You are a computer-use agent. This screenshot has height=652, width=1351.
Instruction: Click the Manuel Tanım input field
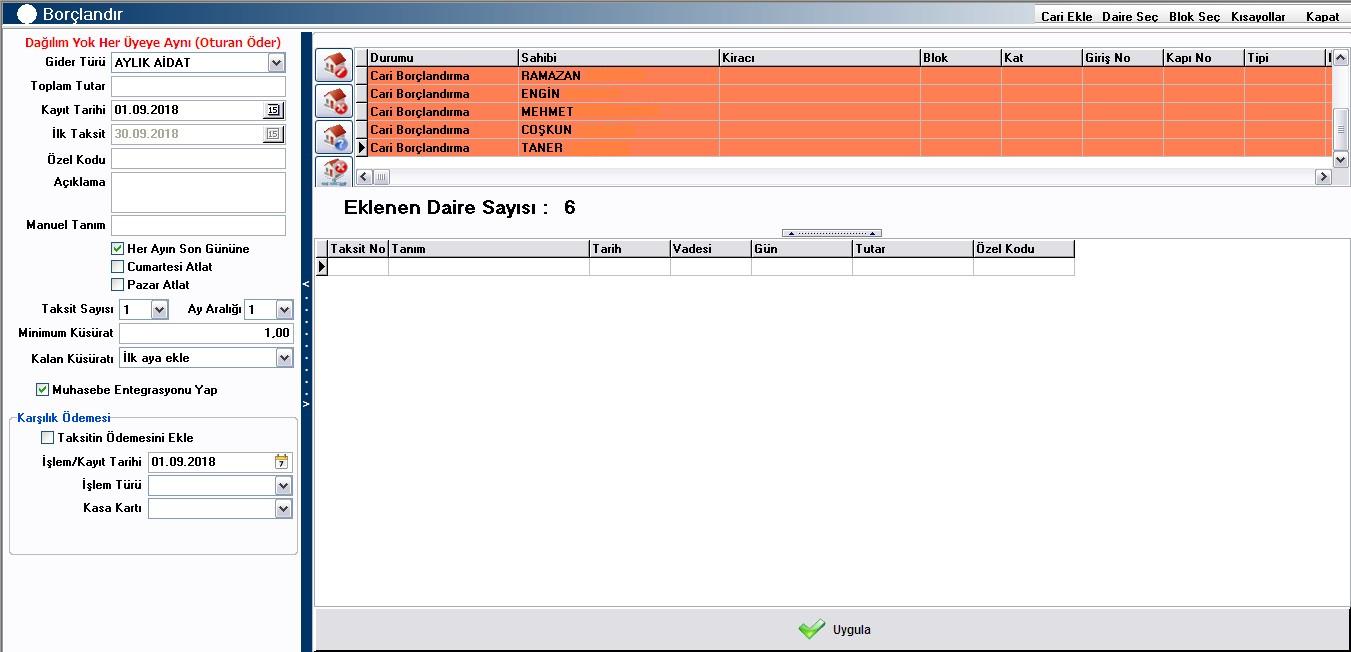(x=198, y=225)
